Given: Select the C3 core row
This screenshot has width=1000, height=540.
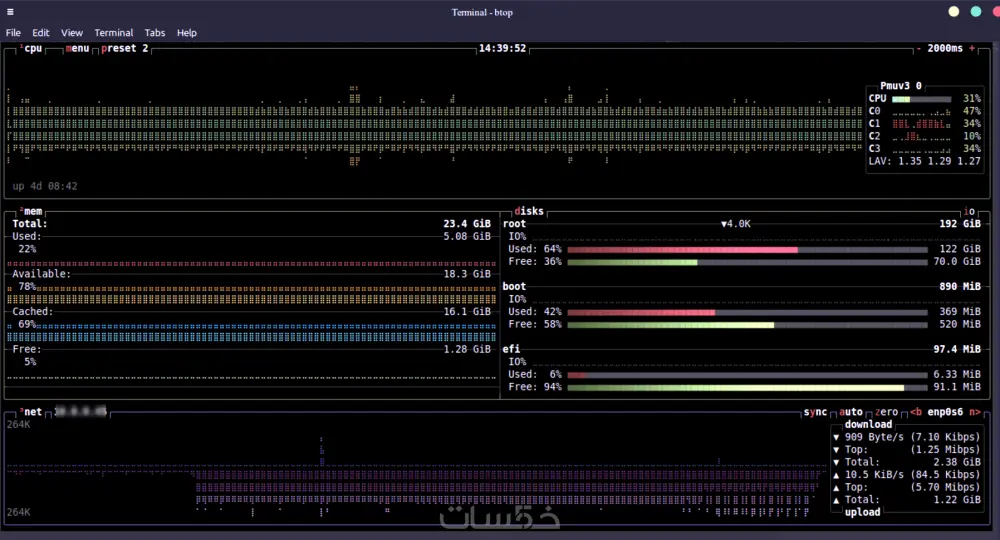Looking at the screenshot, I should (x=925, y=149).
